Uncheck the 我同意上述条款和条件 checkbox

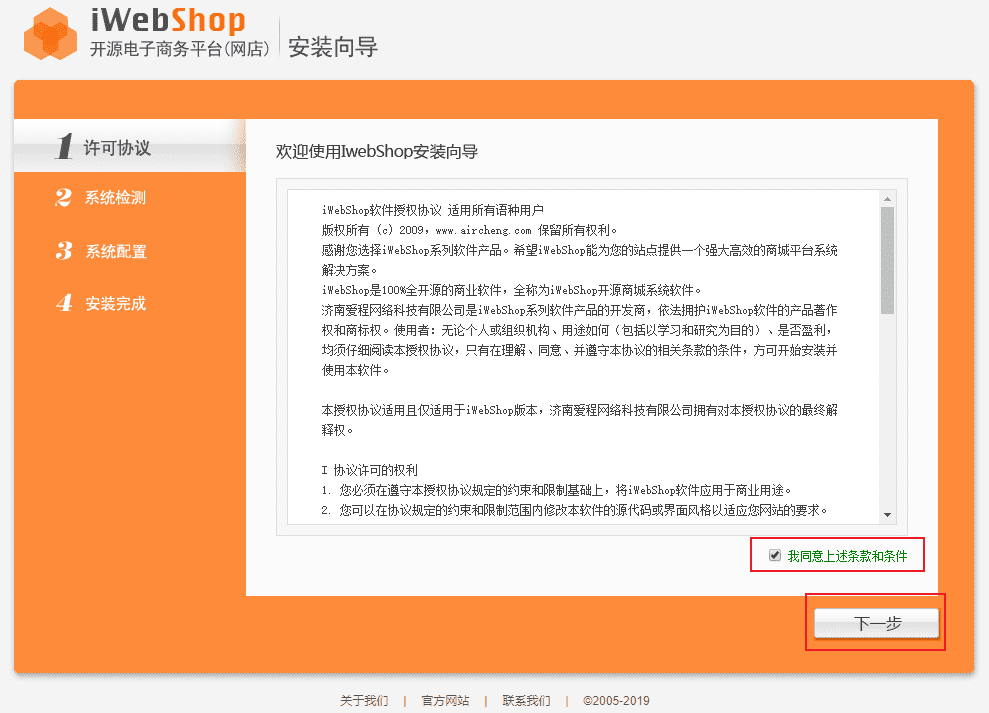tap(775, 555)
